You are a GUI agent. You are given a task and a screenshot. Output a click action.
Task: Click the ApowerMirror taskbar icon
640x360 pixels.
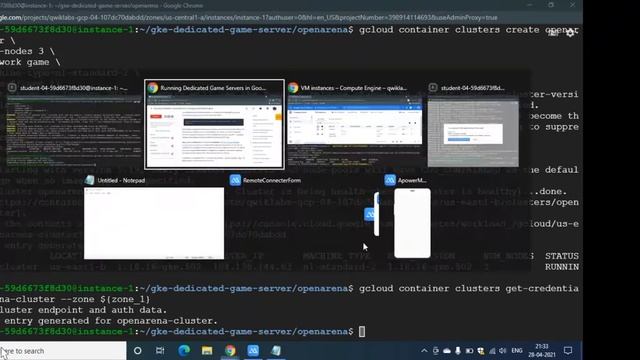(x=253, y=350)
